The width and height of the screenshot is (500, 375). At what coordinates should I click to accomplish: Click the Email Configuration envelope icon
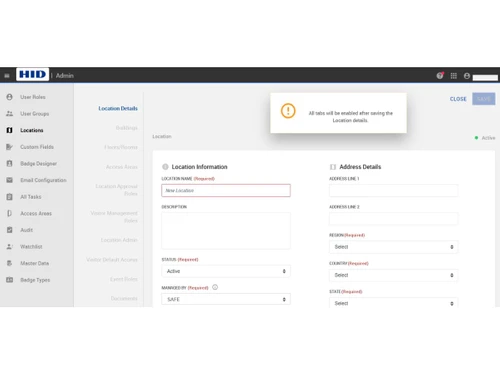(9, 180)
